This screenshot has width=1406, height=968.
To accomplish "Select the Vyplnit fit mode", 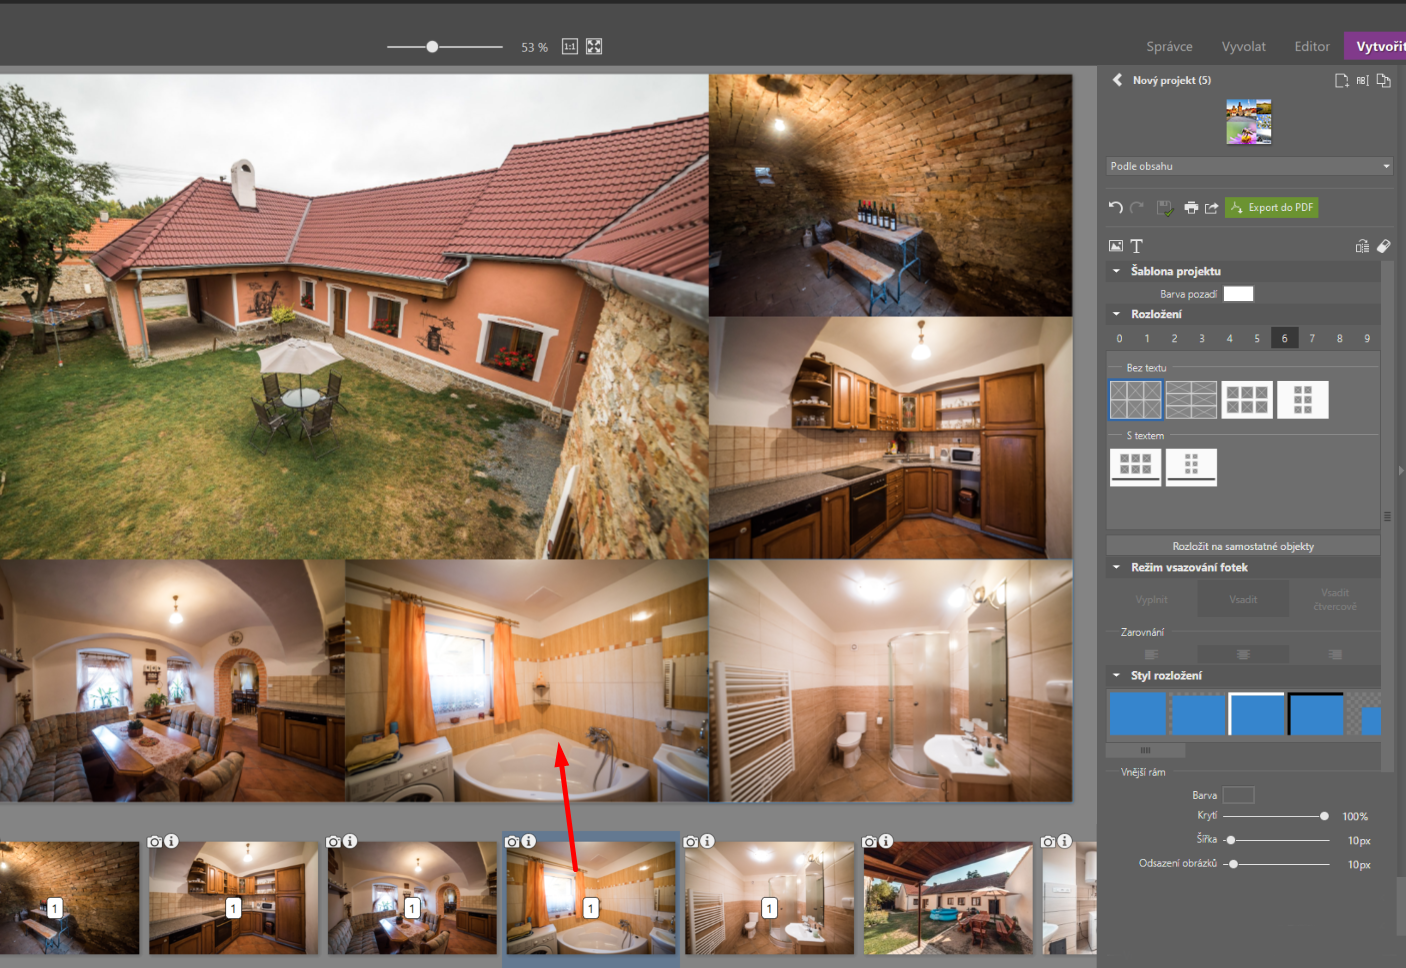I will pos(1152,599).
